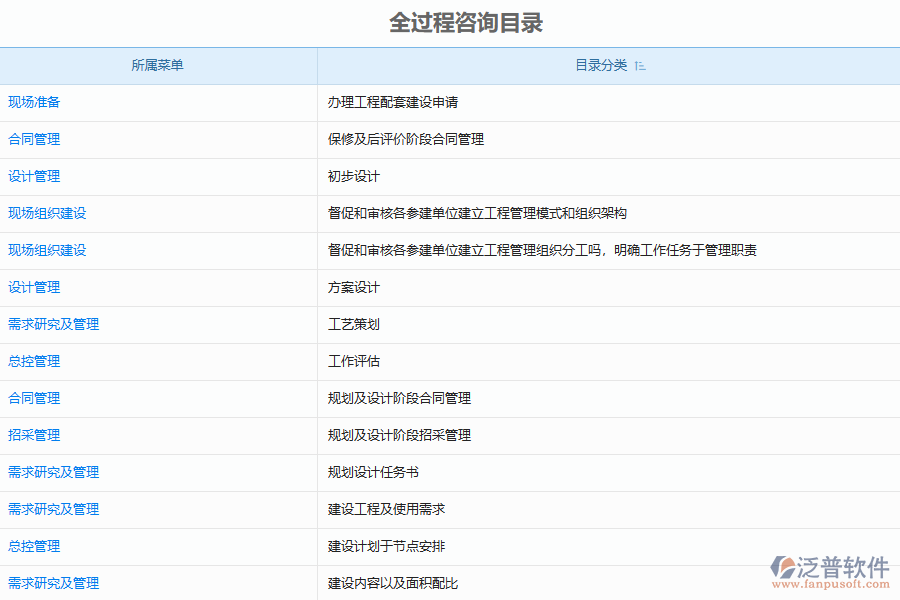
Task: Click the 目录分类 column header text
Action: 601,66
